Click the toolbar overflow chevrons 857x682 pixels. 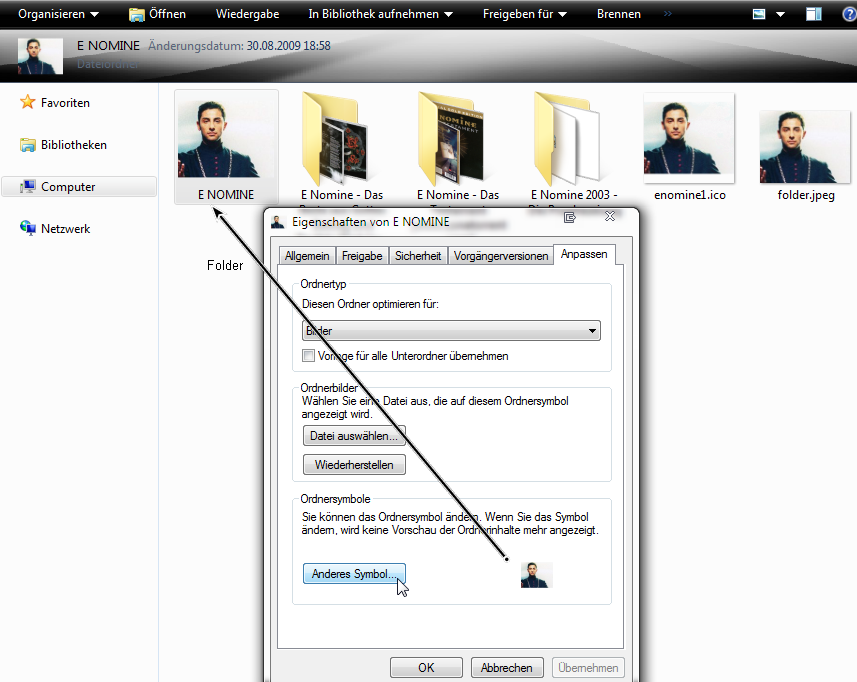pos(667,14)
